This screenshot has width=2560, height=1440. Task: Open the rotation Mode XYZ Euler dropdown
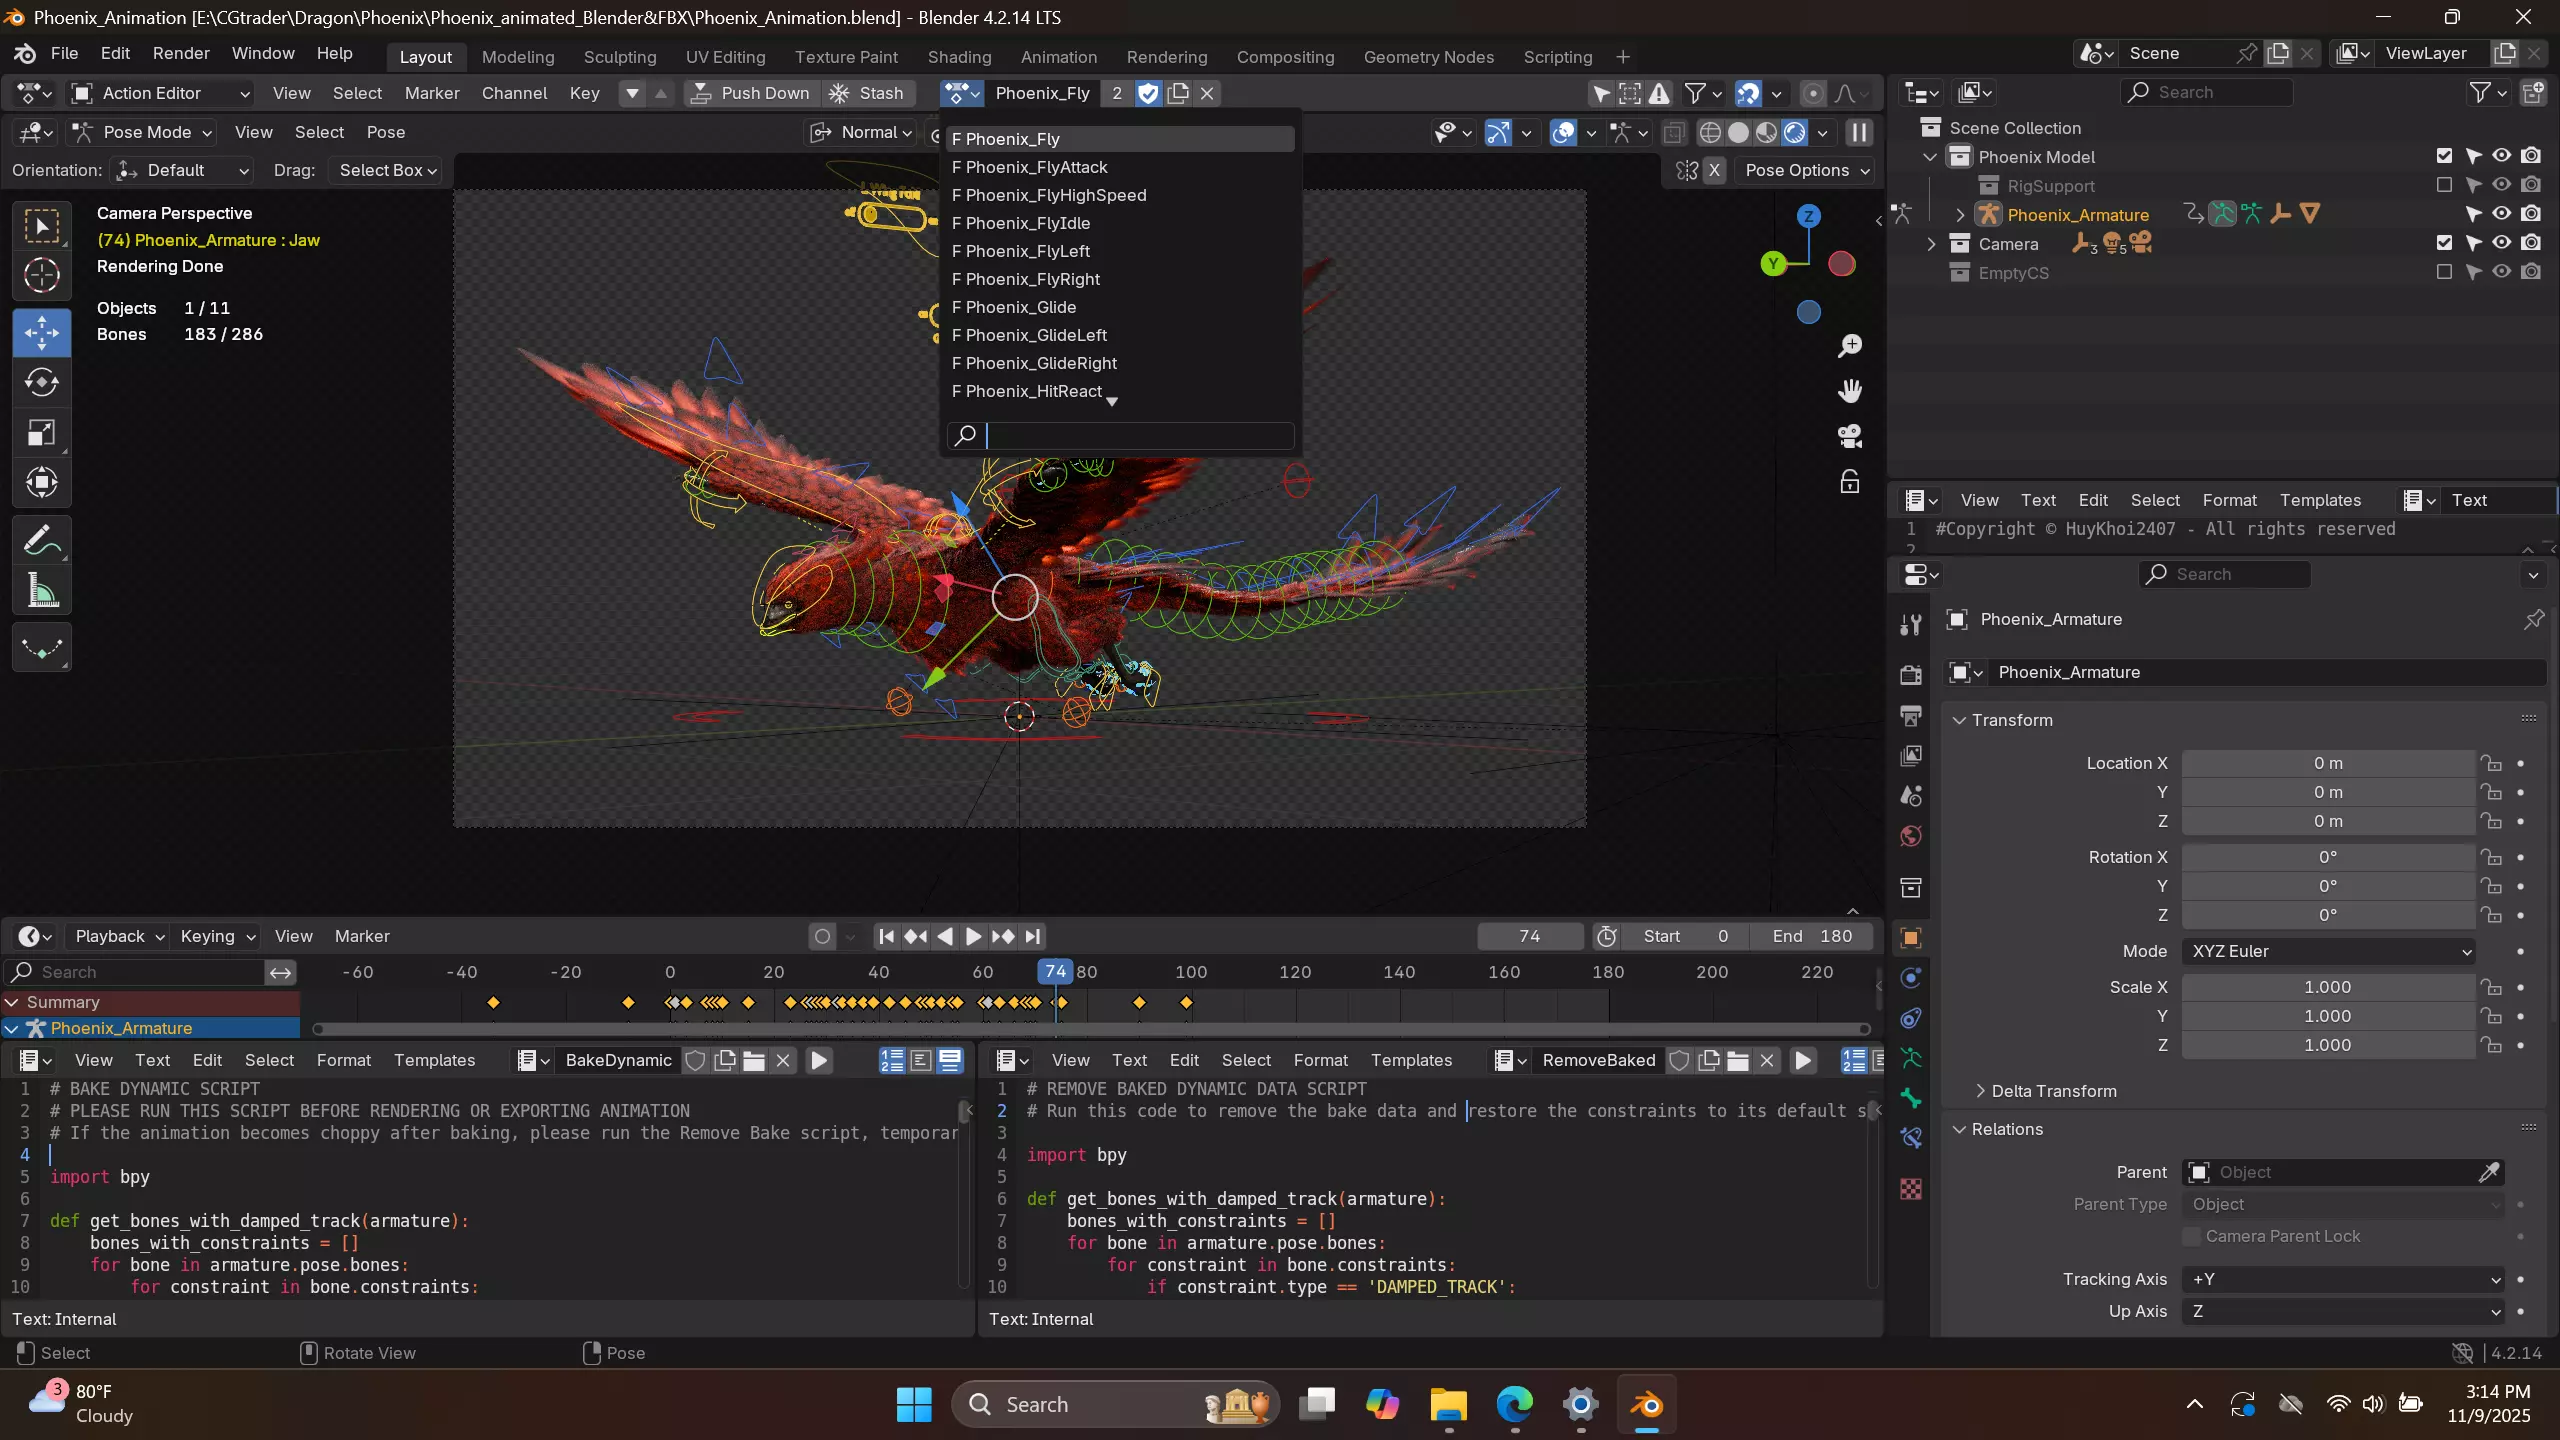coord(2328,951)
